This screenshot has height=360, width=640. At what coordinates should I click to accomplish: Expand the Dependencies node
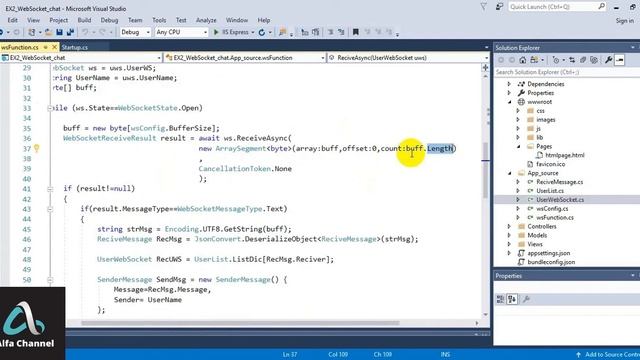[x=509, y=84]
